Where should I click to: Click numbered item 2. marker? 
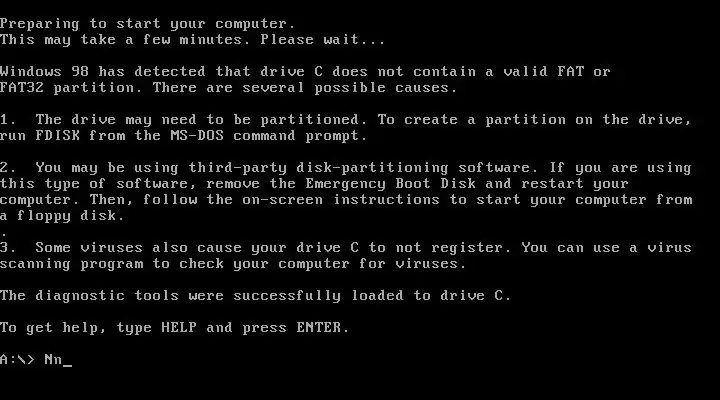8,168
